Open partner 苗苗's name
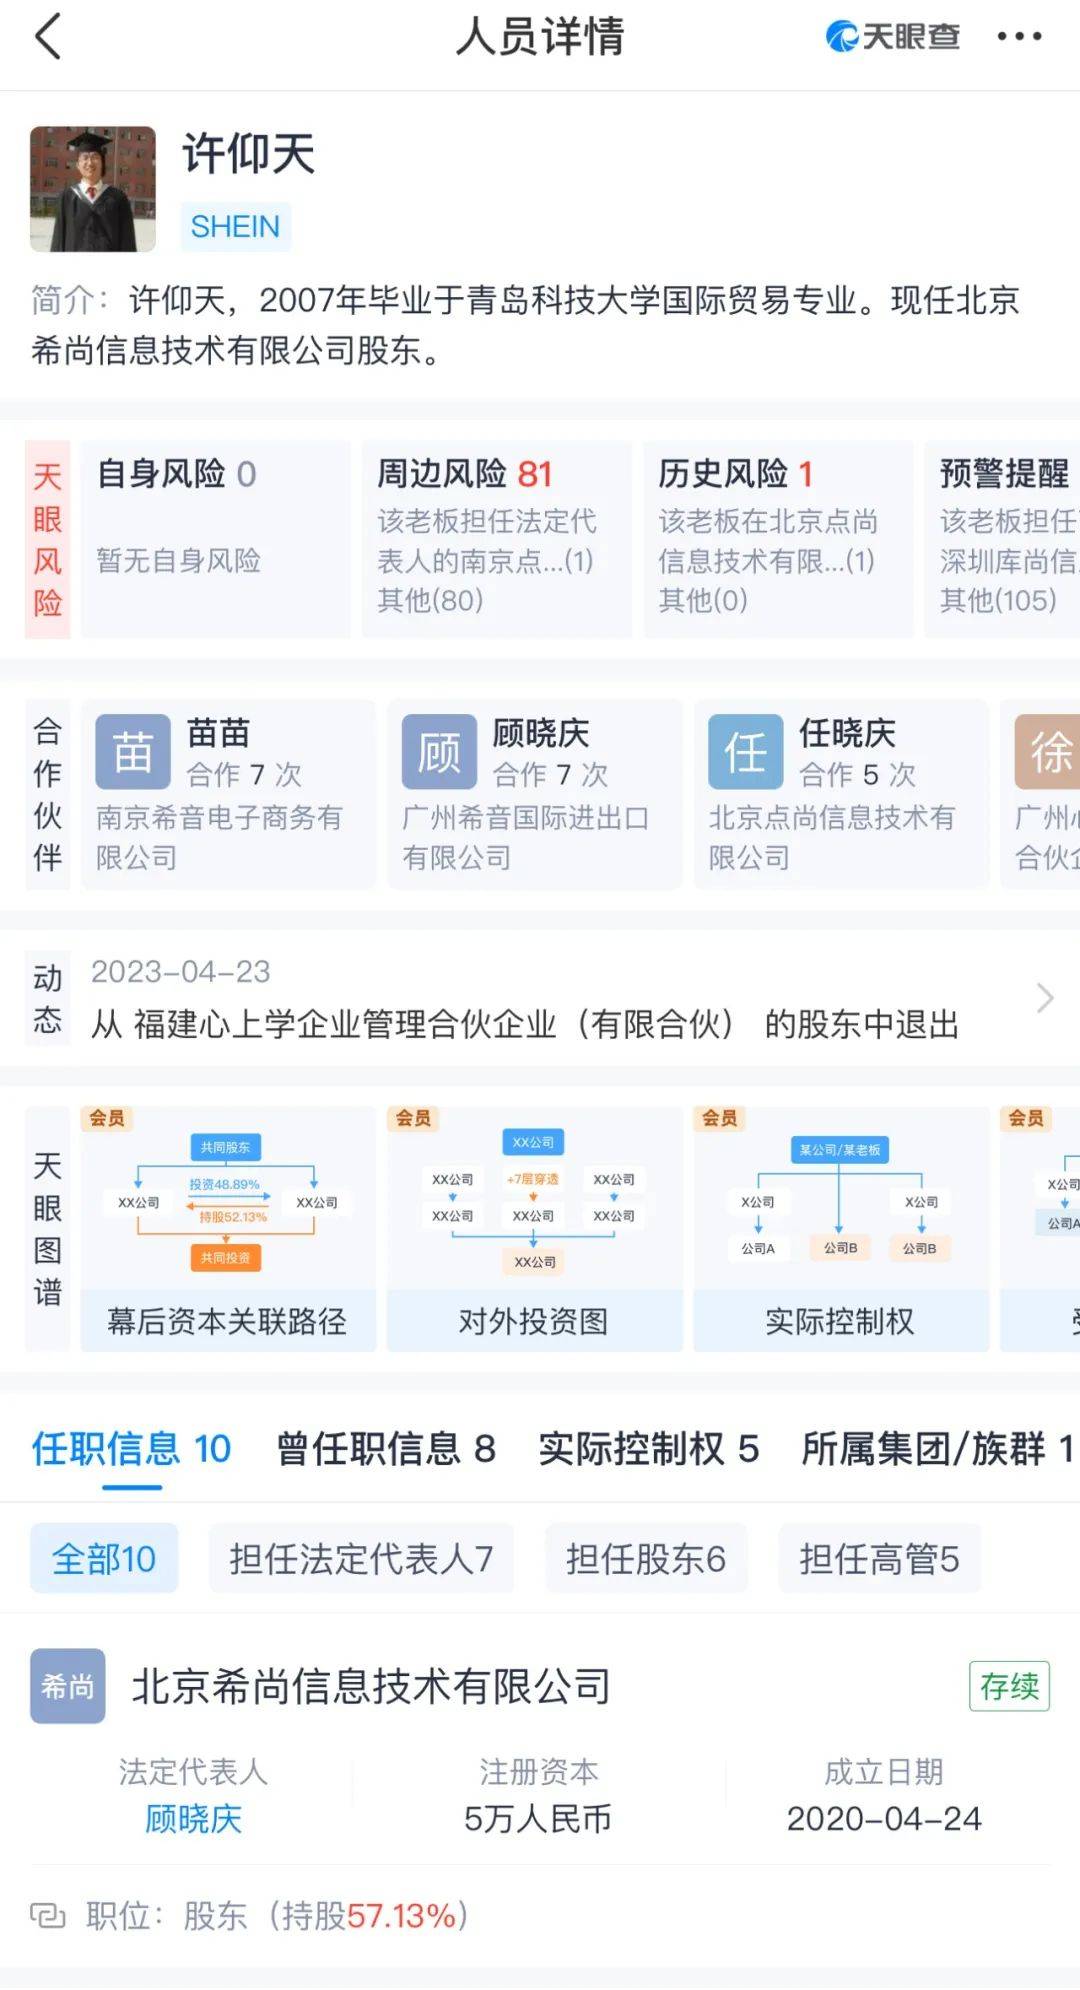This screenshot has width=1080, height=1990. click(219, 733)
